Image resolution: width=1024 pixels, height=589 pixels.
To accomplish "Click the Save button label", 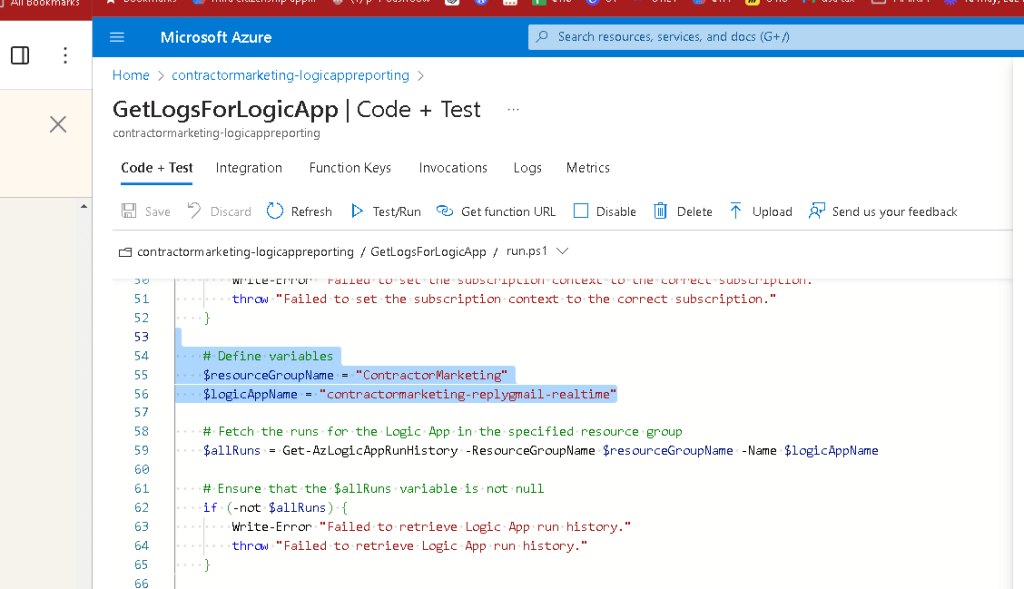I will pyautogui.click(x=157, y=212).
